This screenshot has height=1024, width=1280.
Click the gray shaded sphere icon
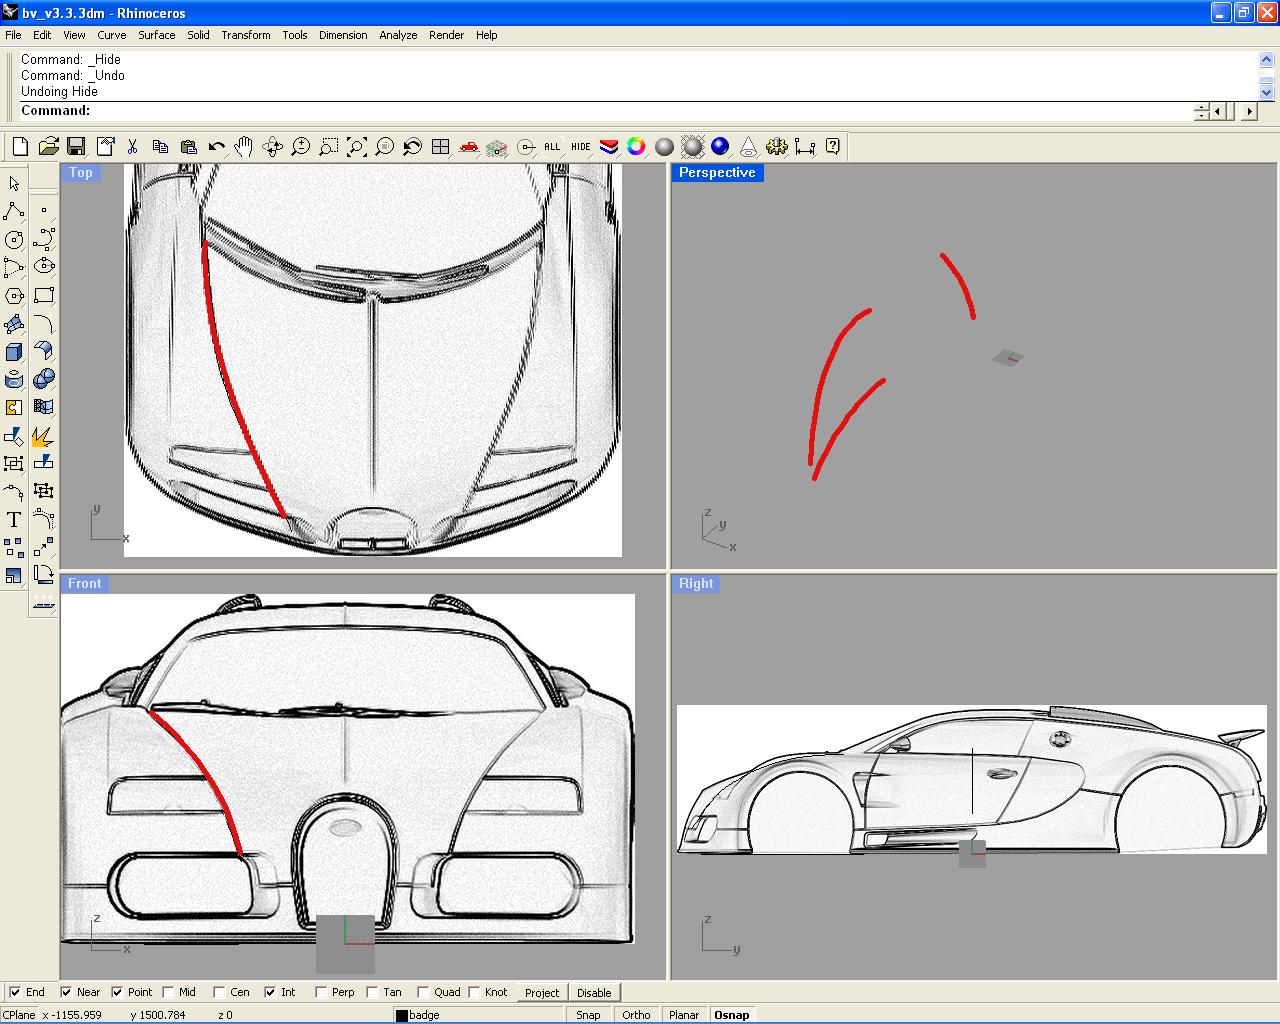[664, 147]
